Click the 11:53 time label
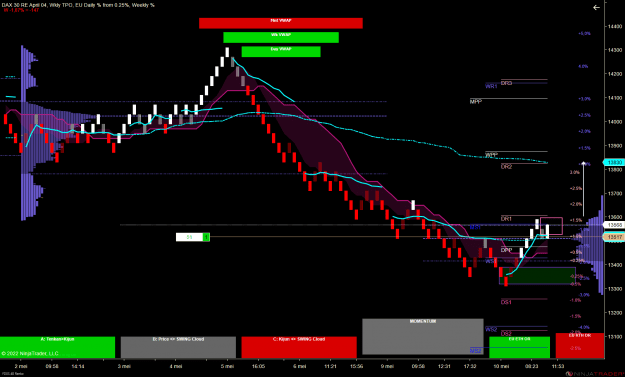625x377 pixels. tap(558, 366)
